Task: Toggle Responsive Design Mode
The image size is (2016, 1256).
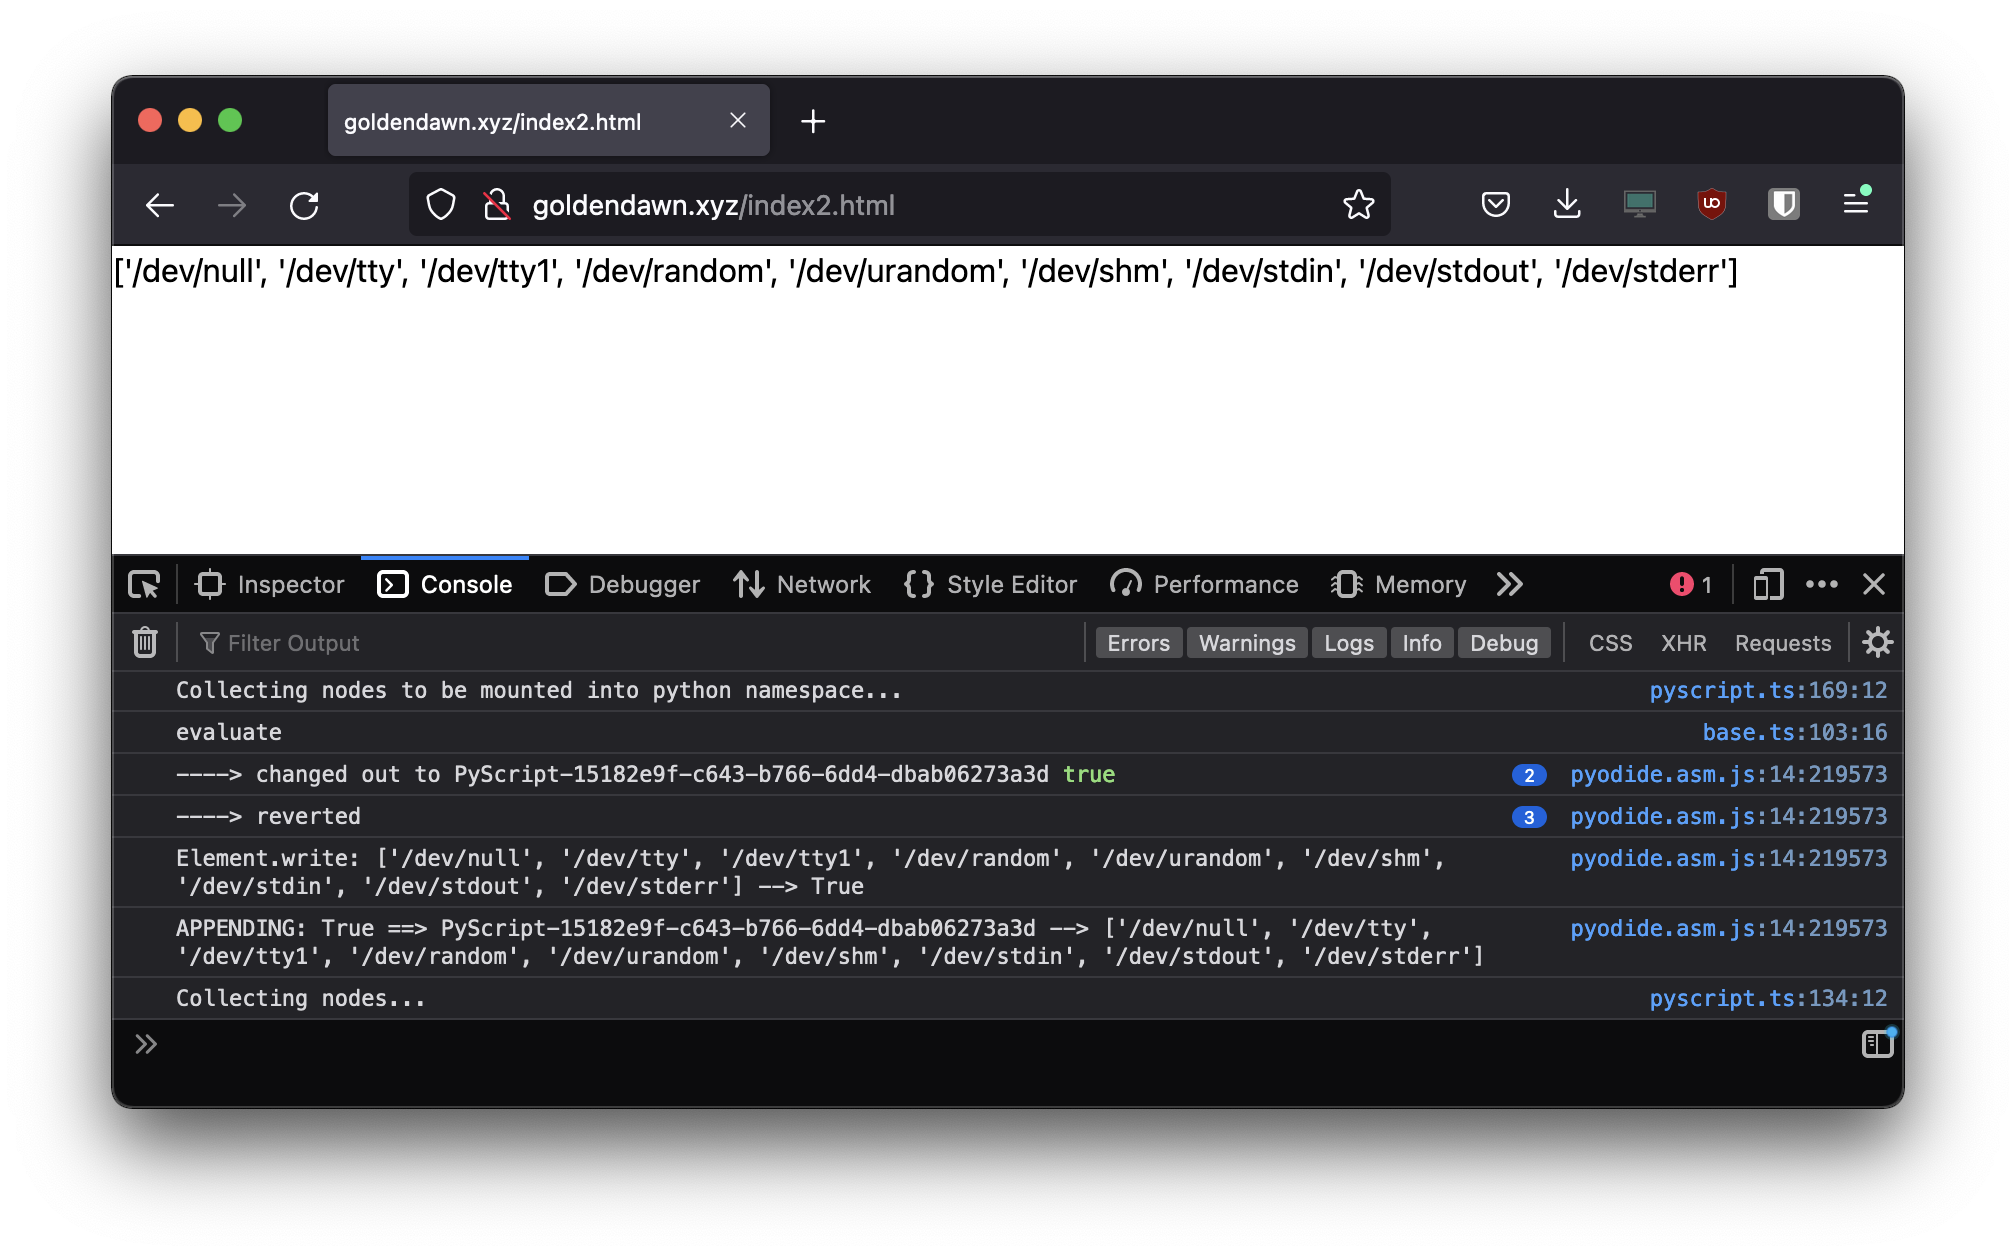Action: coord(1767,584)
